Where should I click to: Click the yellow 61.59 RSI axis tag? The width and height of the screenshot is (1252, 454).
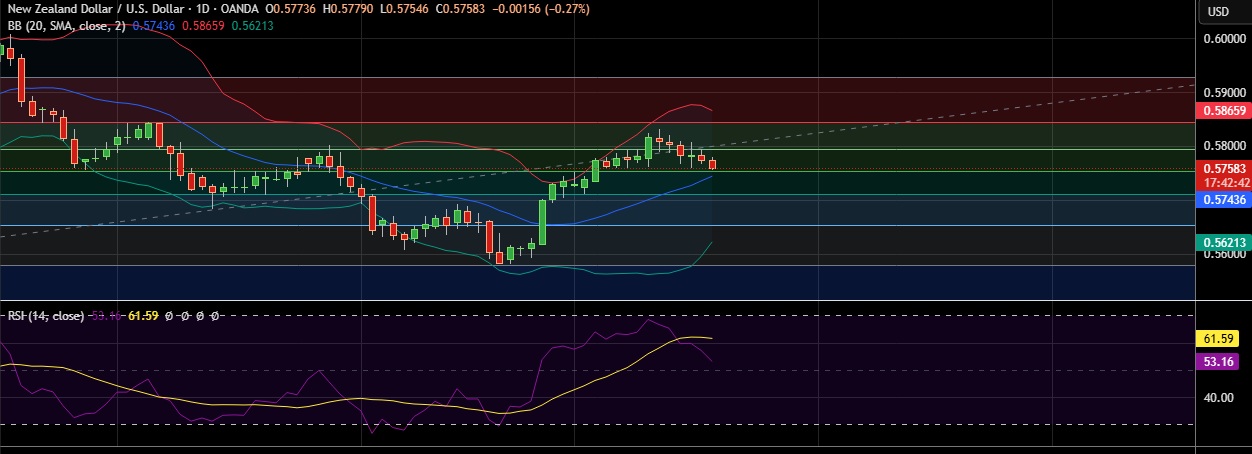[1218, 340]
